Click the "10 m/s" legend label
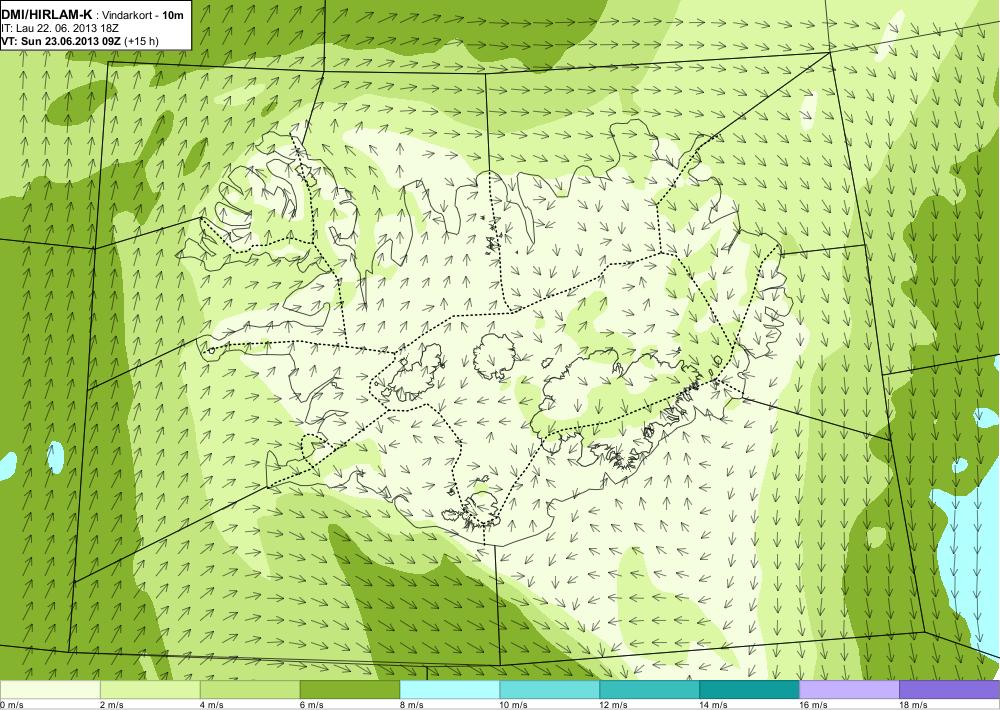This screenshot has height=710, width=1000. click(514, 705)
